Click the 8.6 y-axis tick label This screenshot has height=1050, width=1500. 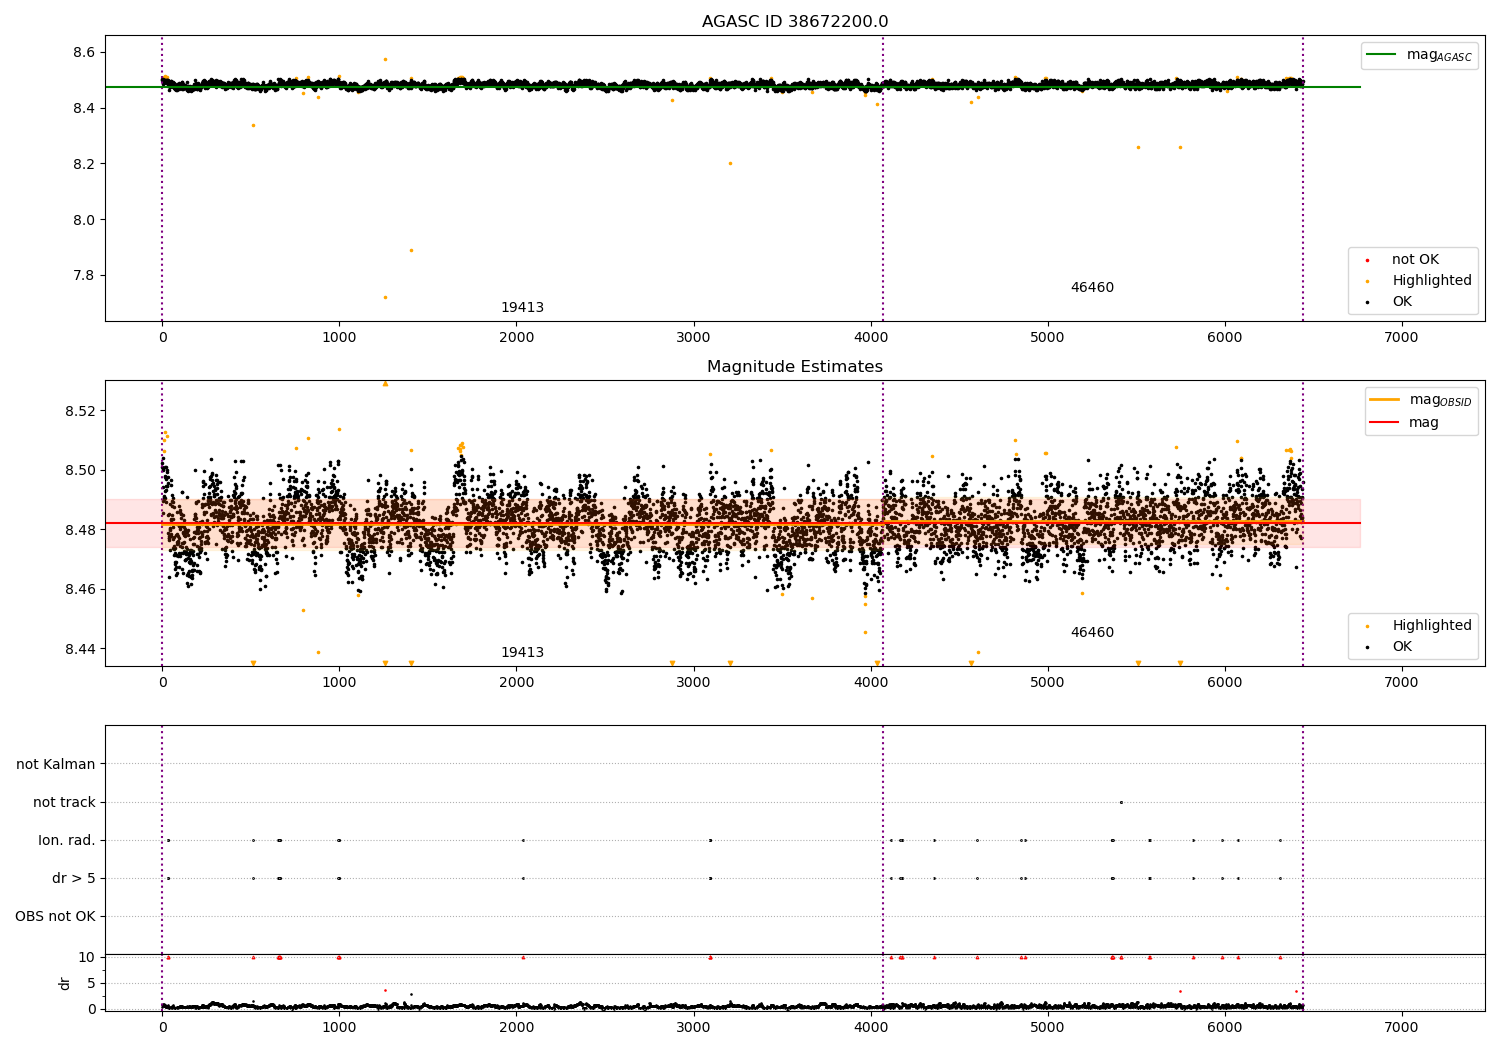[x=84, y=53]
